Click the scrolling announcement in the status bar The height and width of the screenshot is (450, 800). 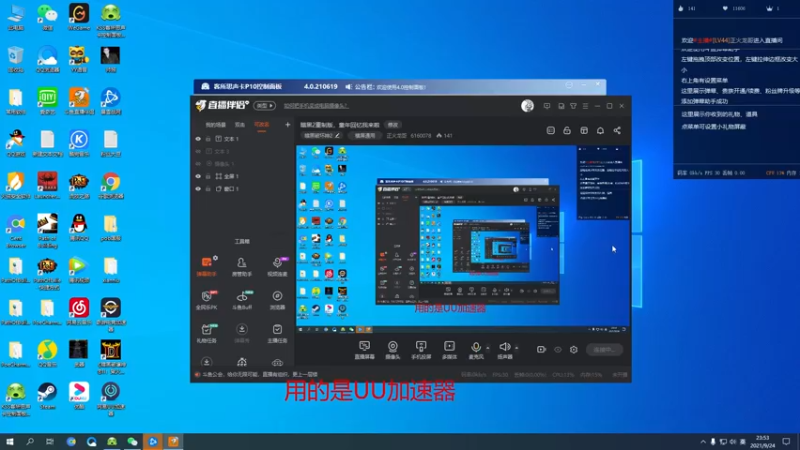click(x=259, y=374)
